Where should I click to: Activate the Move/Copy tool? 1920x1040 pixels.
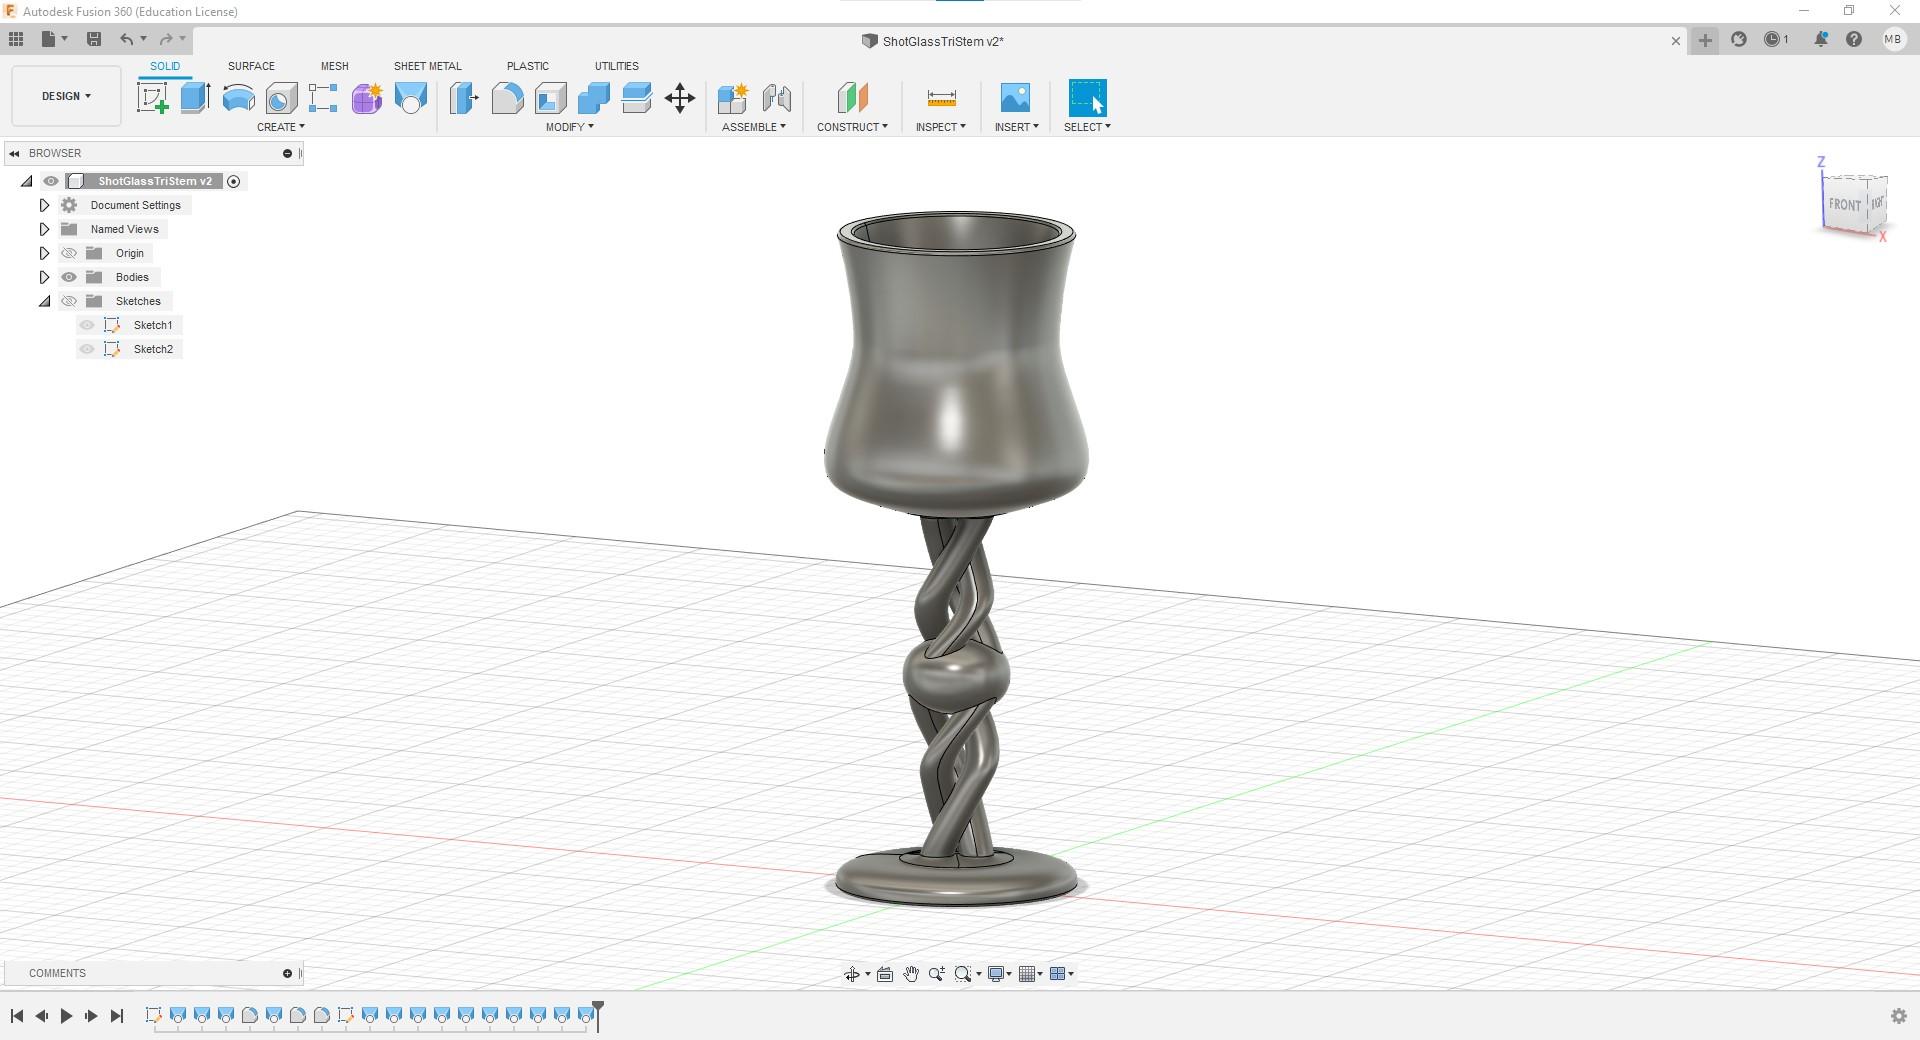click(x=680, y=98)
